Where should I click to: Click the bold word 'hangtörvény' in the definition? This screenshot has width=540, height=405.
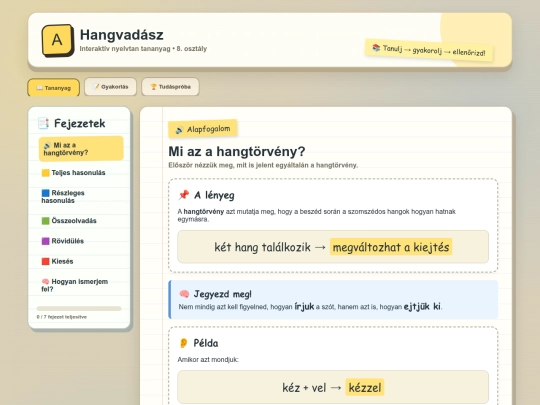click(204, 211)
